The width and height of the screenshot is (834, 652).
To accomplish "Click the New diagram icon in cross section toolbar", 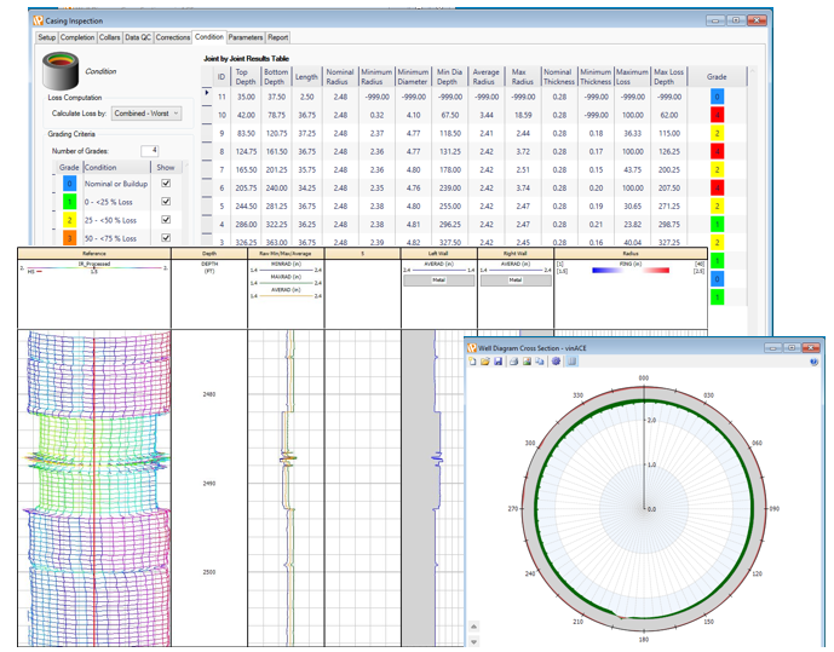I will click(472, 362).
